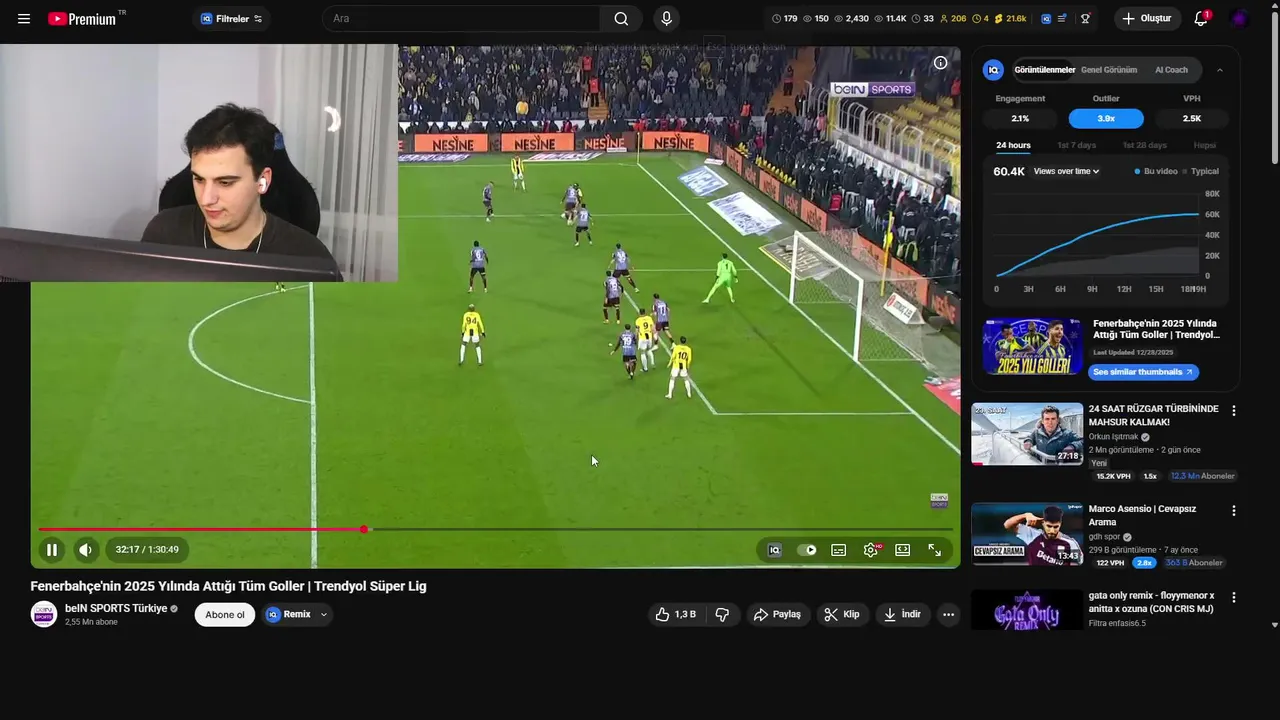
Task: Open AI Coach tab
Action: (1171, 70)
